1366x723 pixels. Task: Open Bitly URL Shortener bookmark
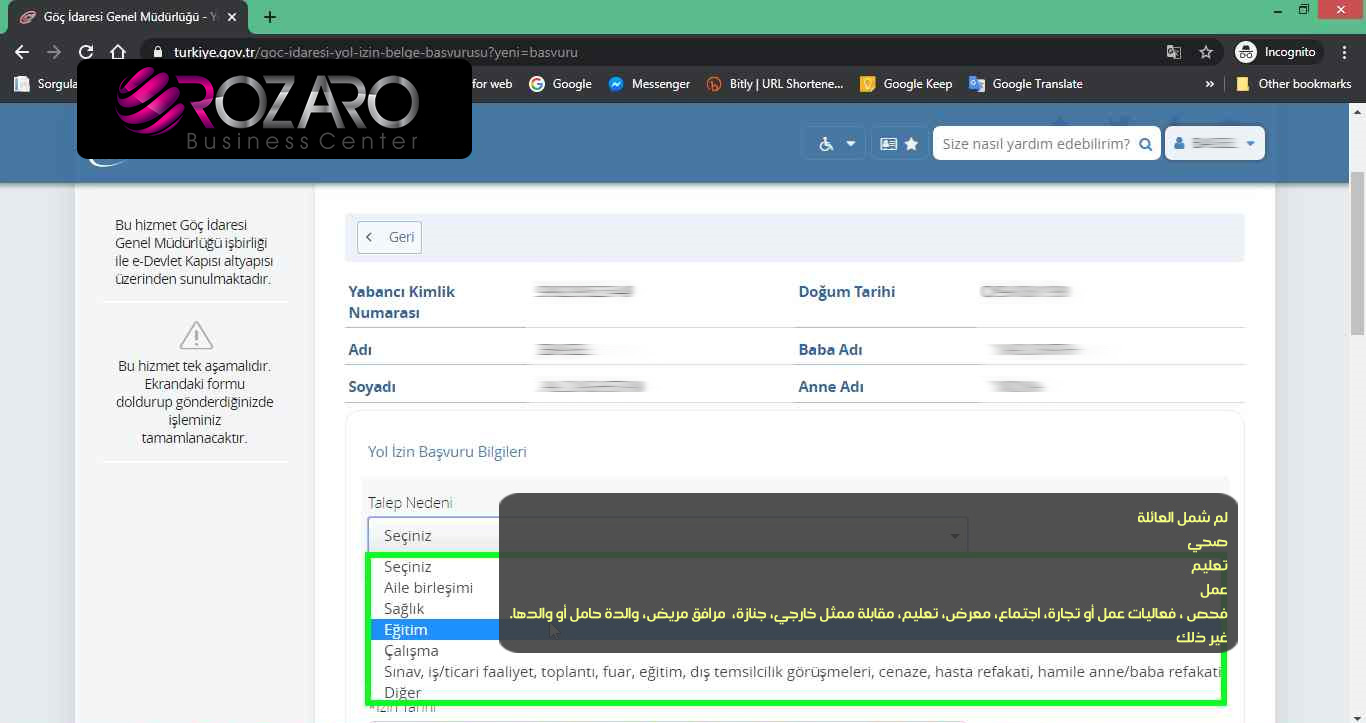(774, 84)
